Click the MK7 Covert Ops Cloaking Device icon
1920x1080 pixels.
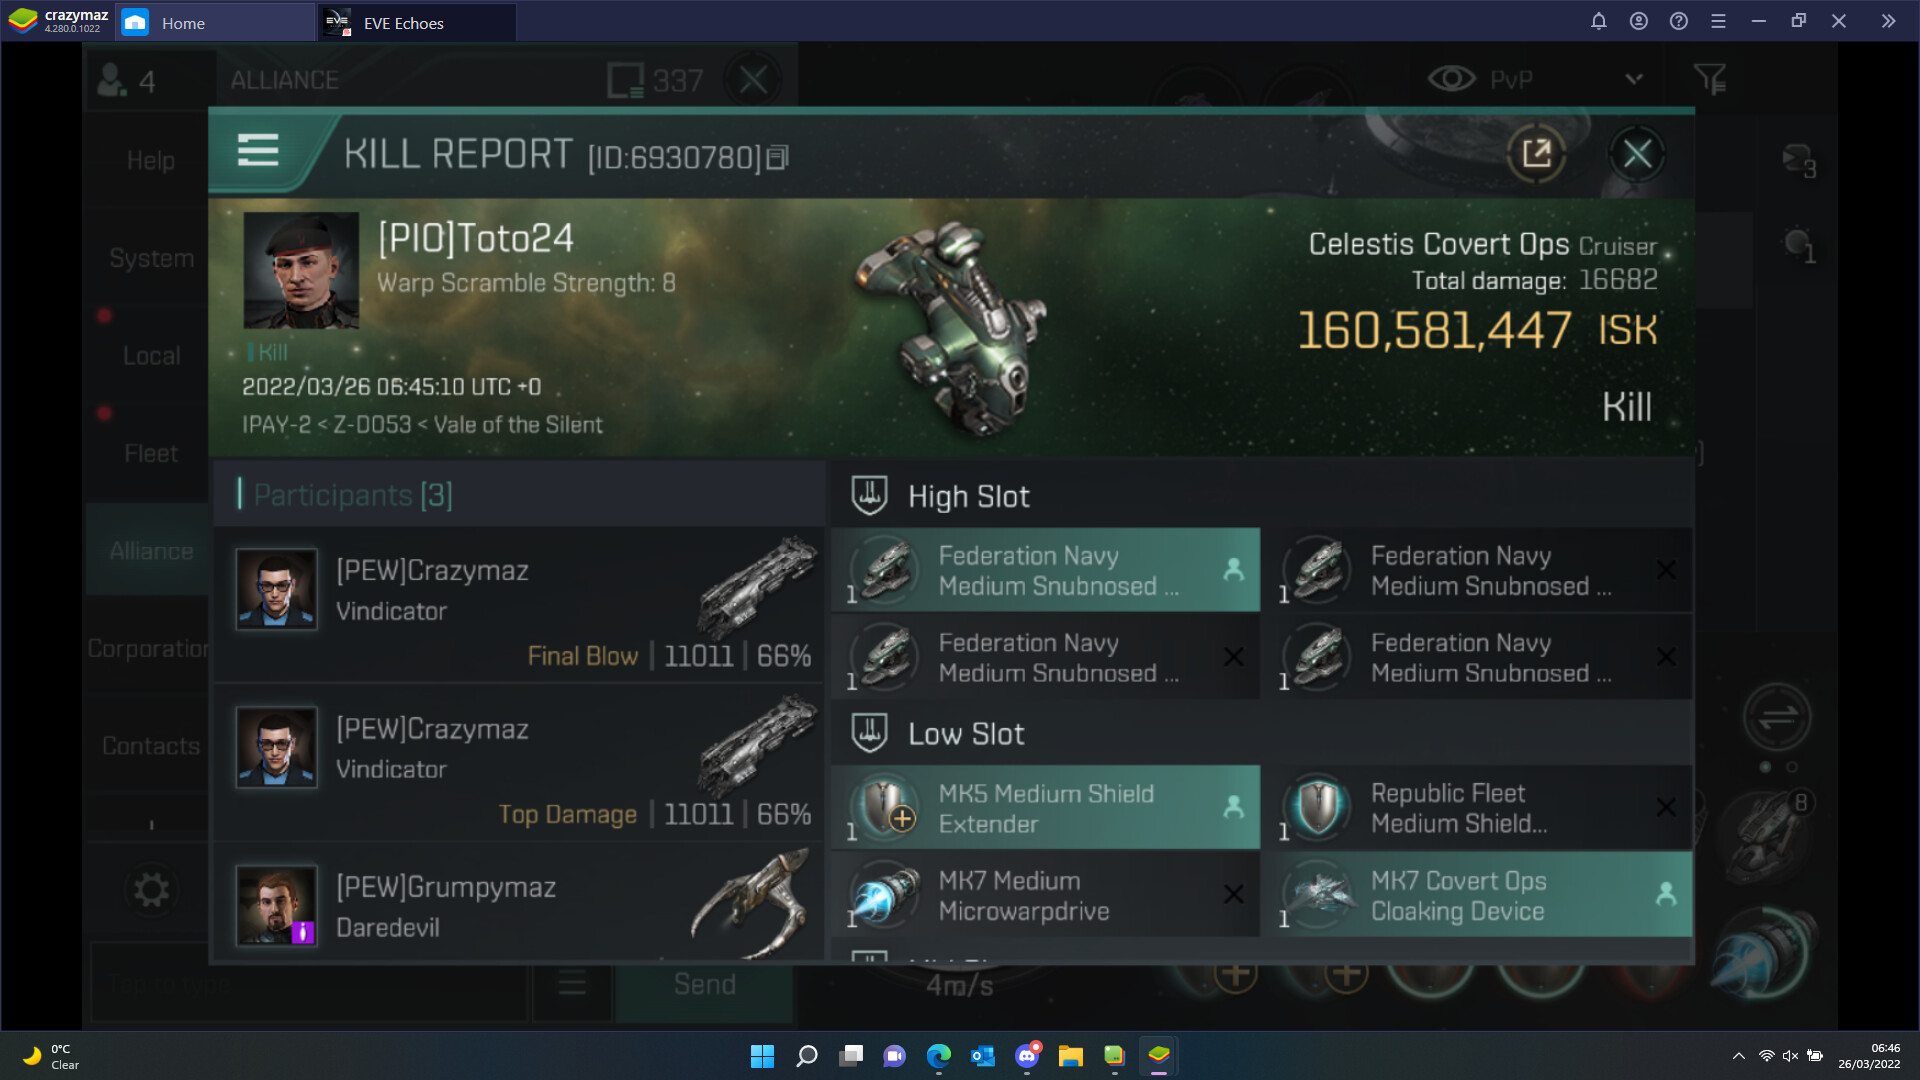click(x=1318, y=895)
